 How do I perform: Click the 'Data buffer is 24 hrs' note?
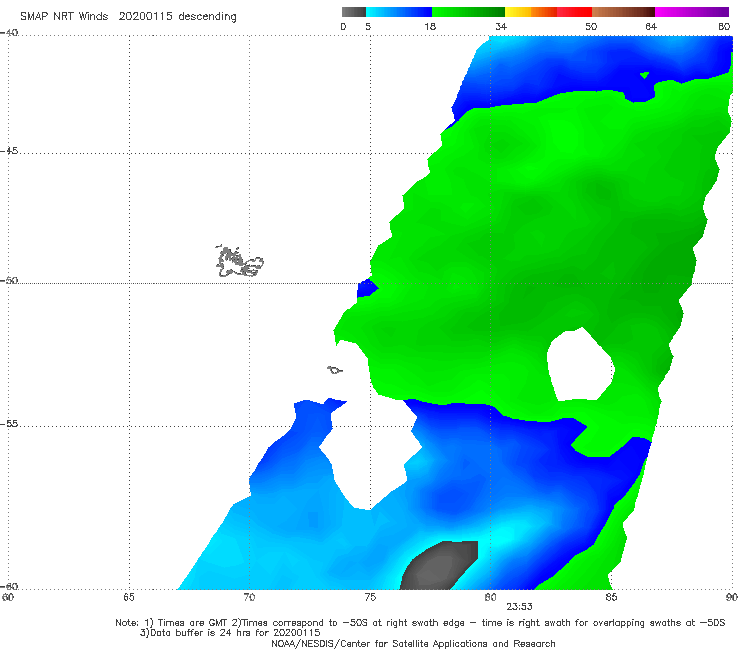click(230, 633)
